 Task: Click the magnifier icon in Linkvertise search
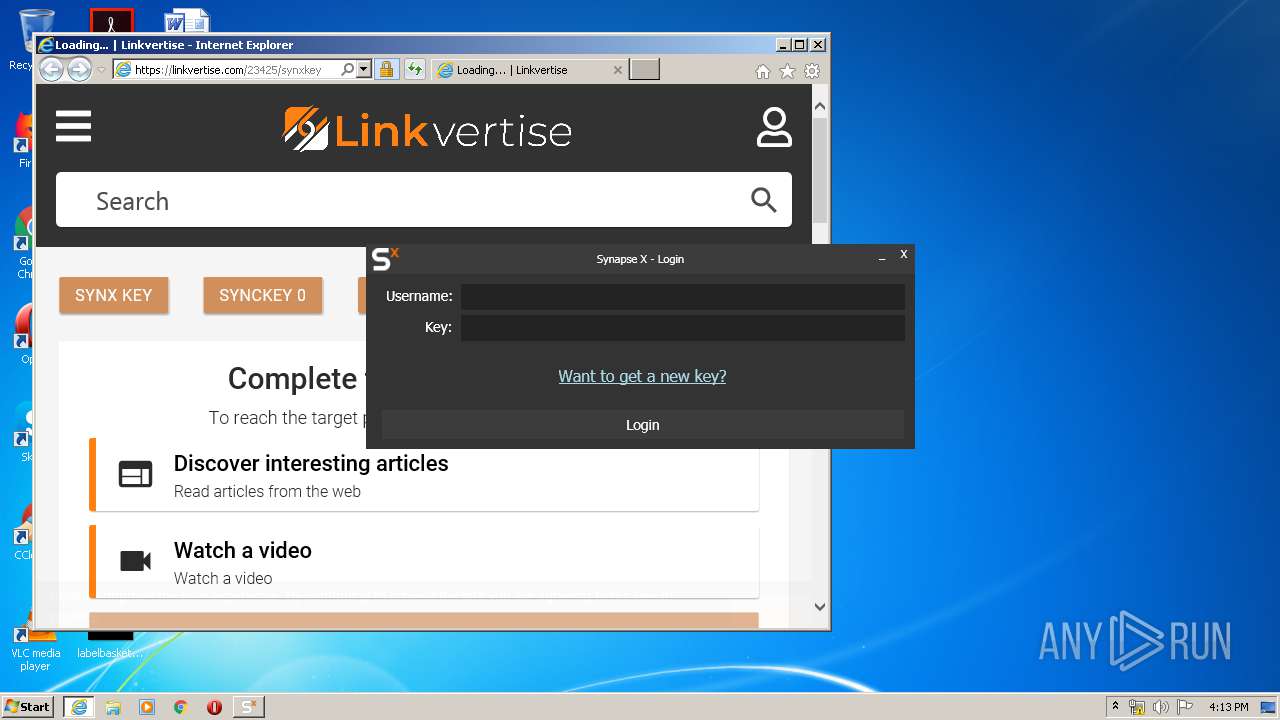[x=764, y=200]
